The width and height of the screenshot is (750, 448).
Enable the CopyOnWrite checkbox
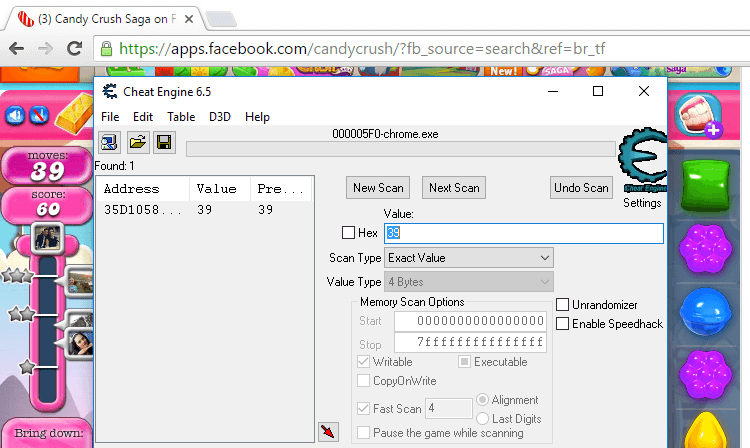pos(363,381)
